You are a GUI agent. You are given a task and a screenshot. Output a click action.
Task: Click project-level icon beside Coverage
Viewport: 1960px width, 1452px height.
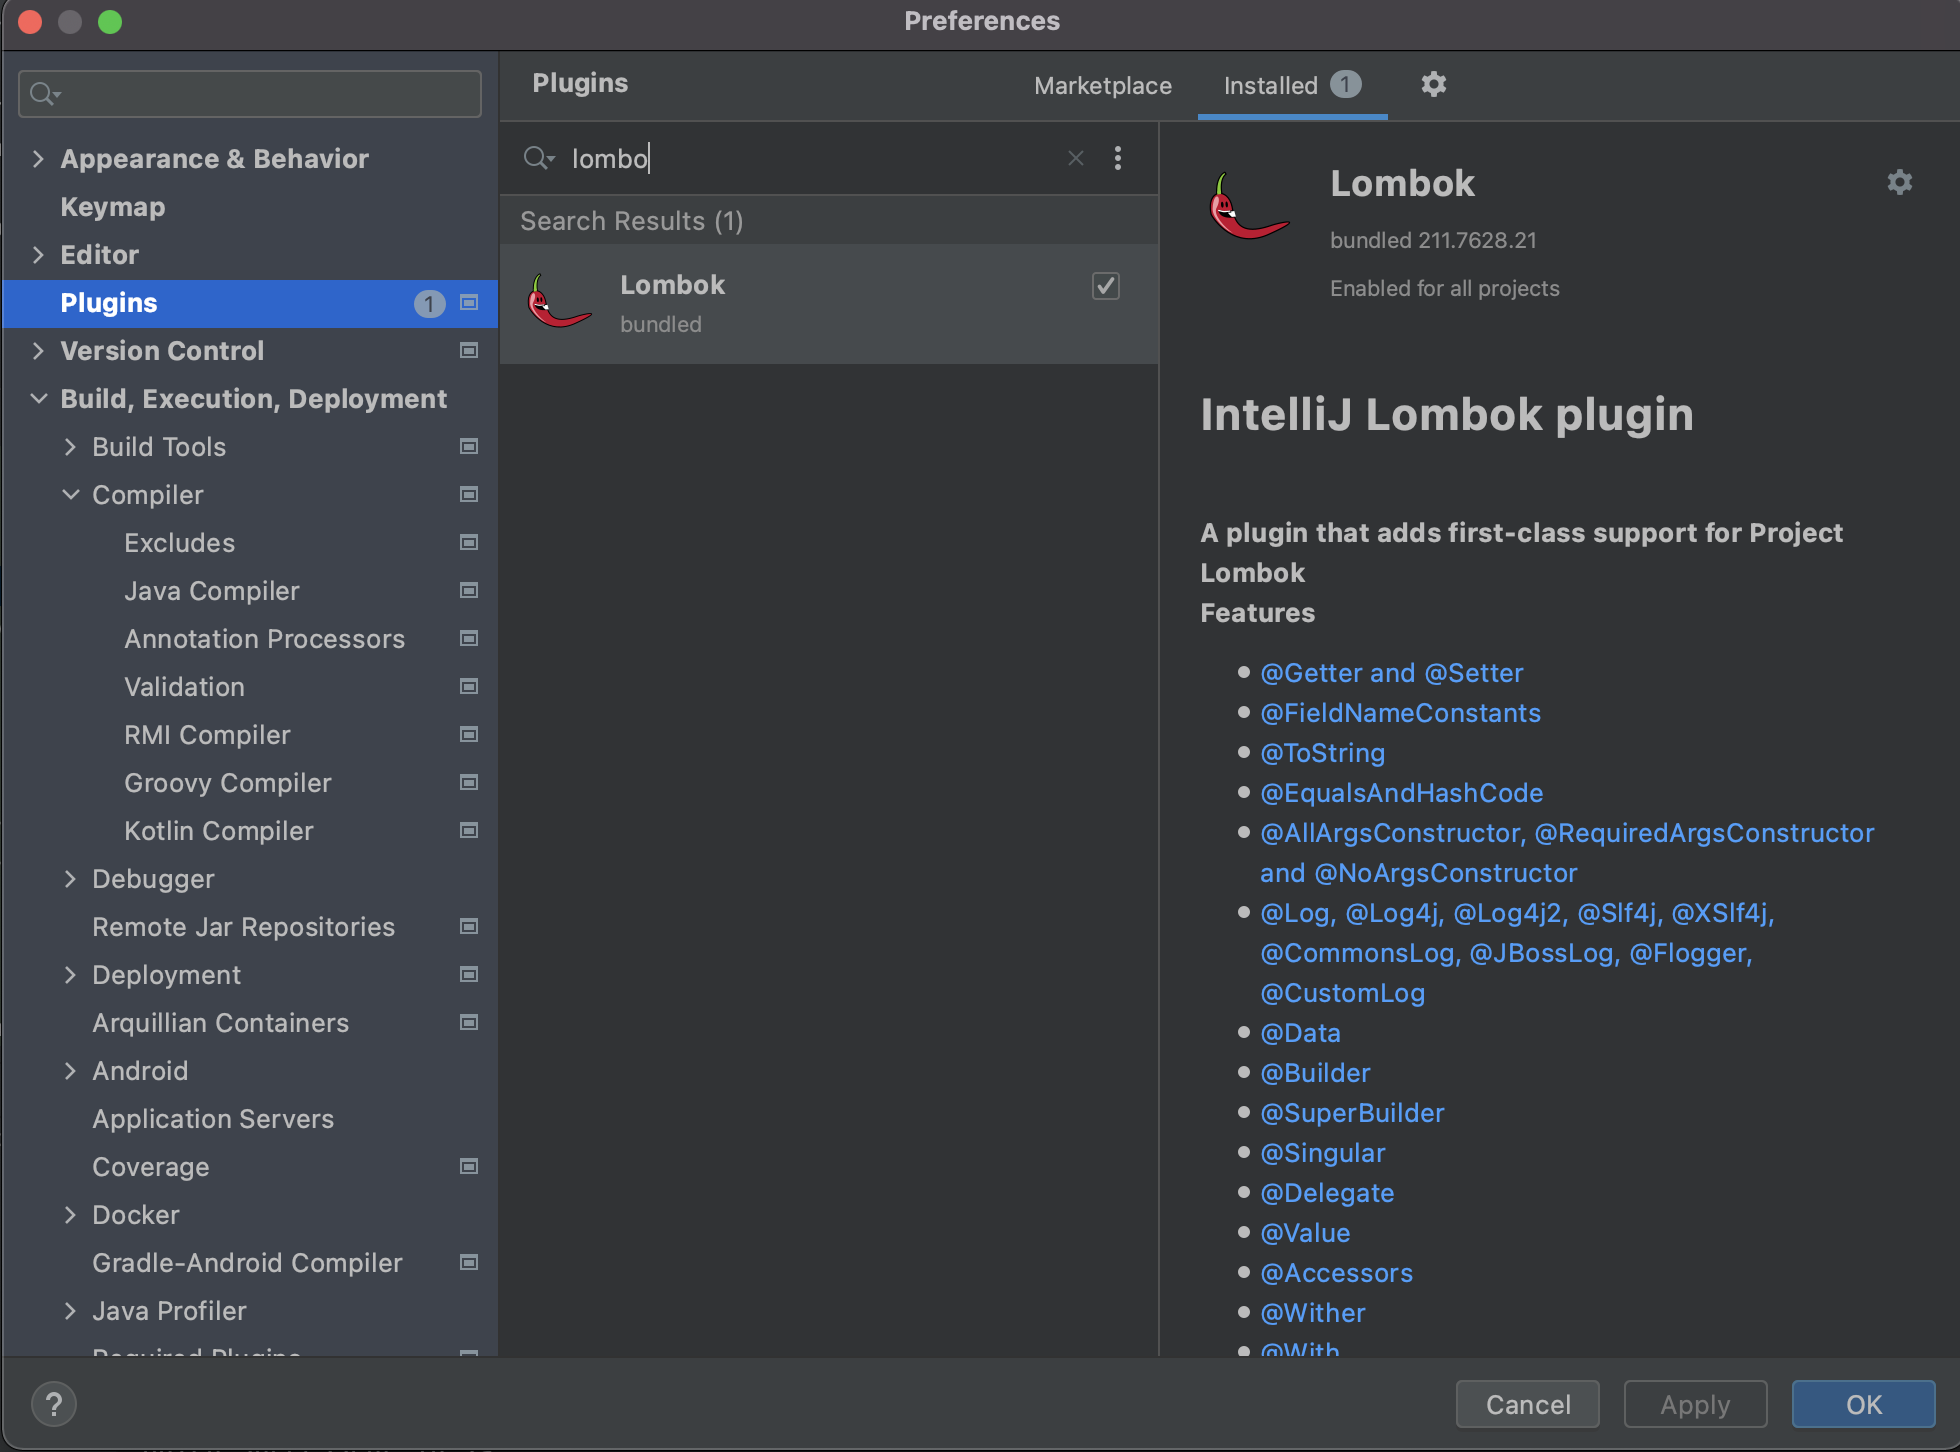469,1166
